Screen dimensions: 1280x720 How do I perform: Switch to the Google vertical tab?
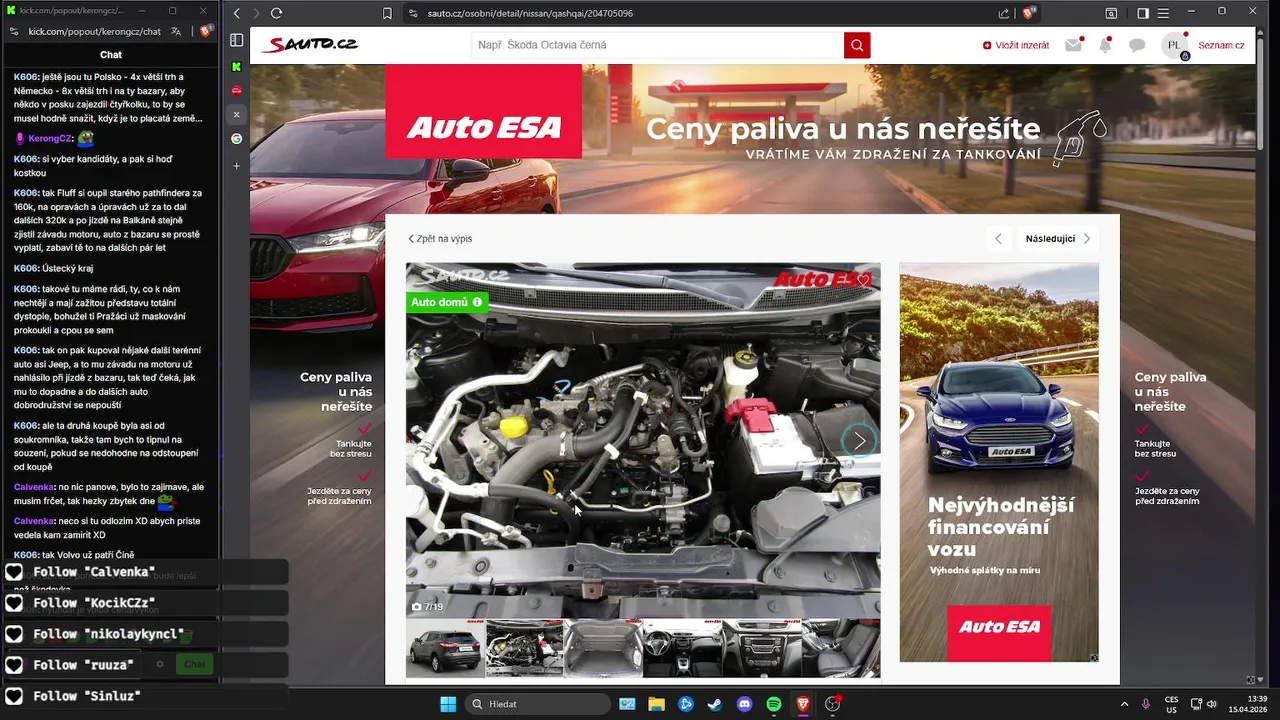click(237, 139)
